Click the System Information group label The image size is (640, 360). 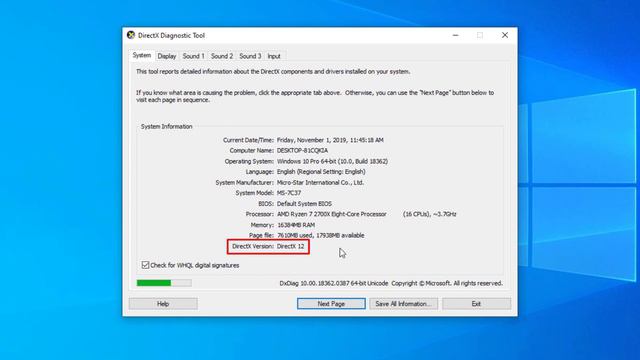point(167,127)
